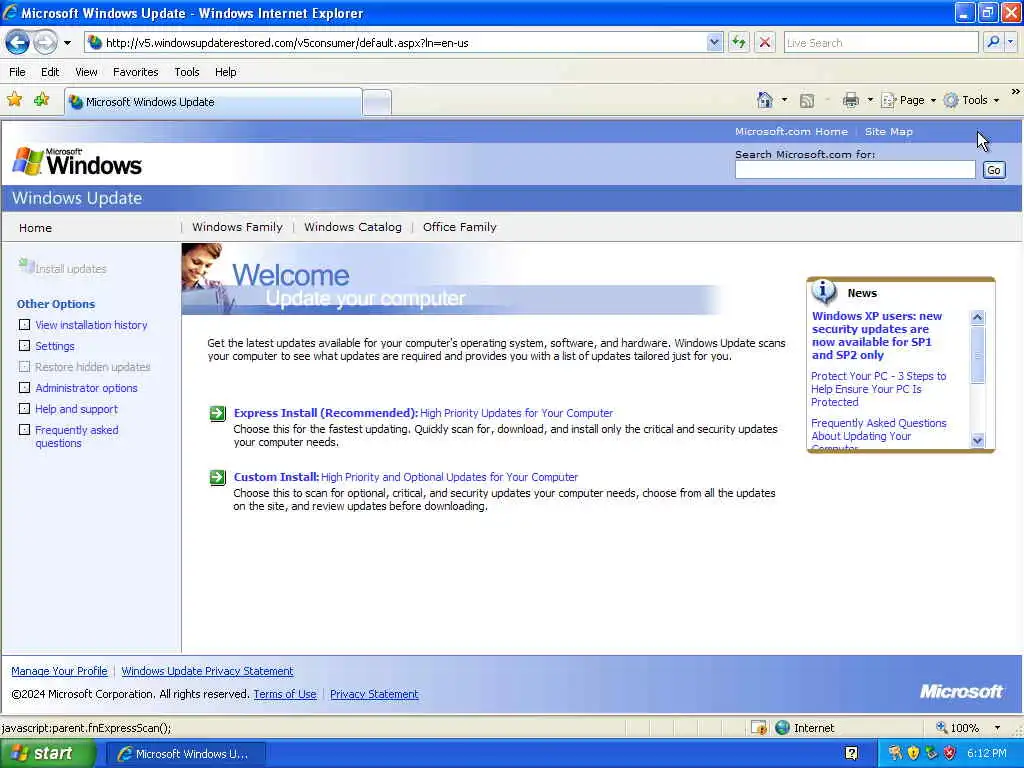Open the Help menu
The width and height of the screenshot is (1024, 768).
(225, 72)
